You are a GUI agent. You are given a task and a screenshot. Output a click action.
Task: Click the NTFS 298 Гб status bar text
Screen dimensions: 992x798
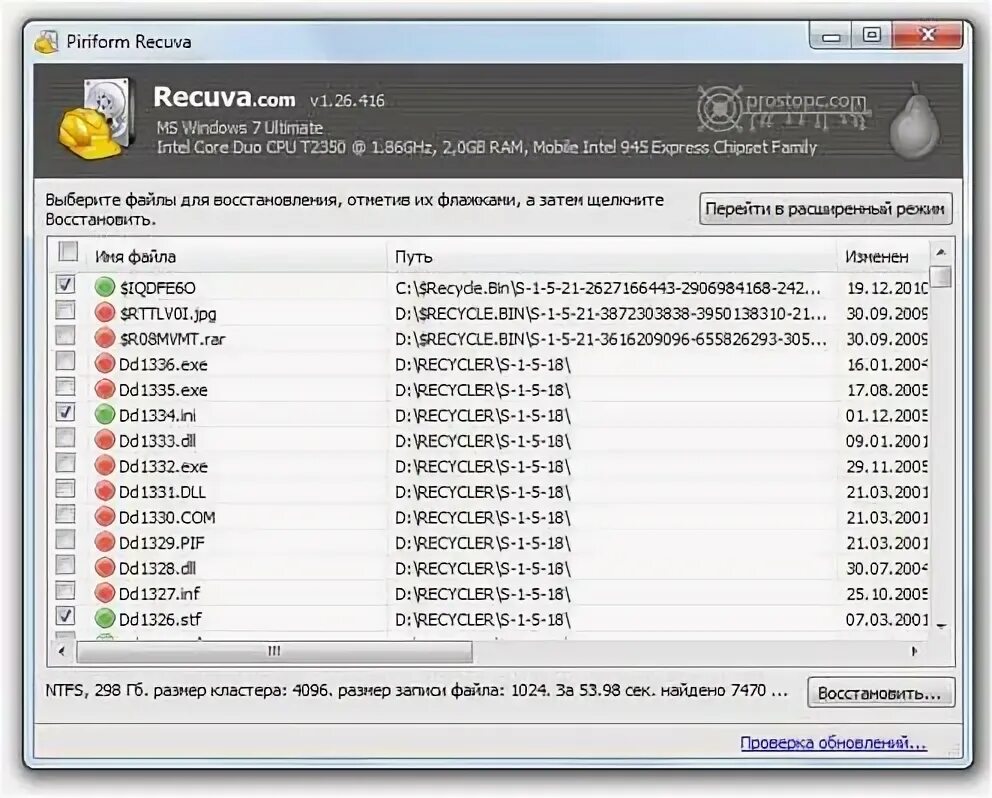point(416,690)
